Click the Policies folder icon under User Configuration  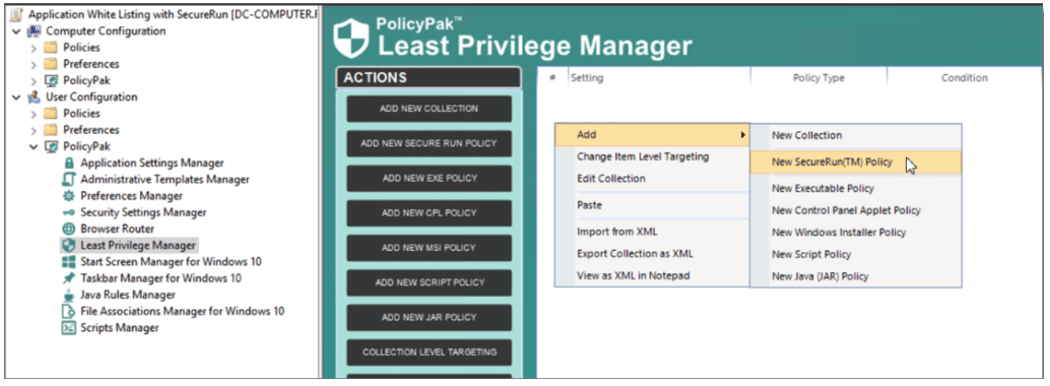(x=50, y=113)
